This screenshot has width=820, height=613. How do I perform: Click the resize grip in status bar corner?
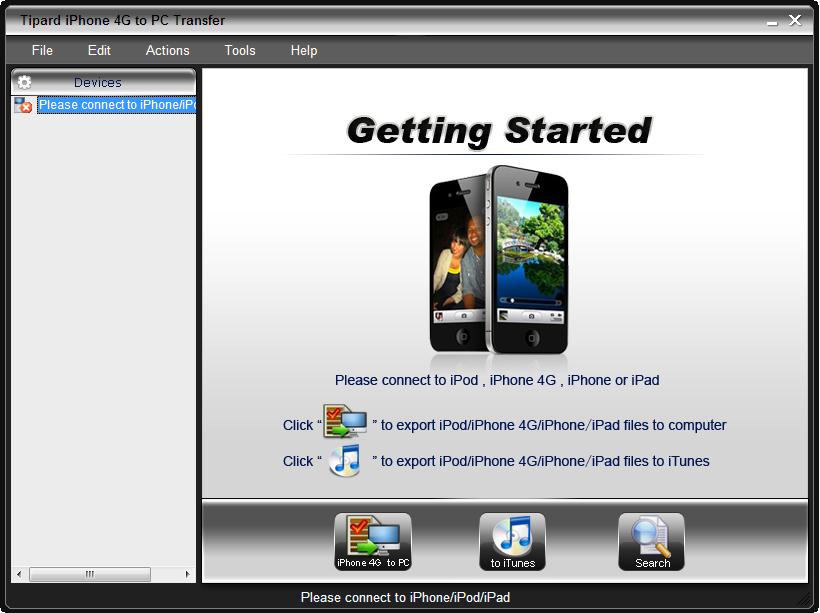[x=806, y=600]
